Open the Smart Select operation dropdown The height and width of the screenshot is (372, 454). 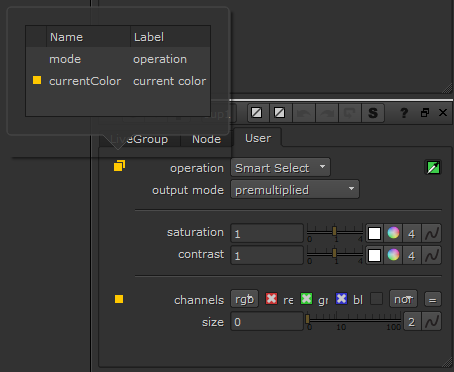280,167
